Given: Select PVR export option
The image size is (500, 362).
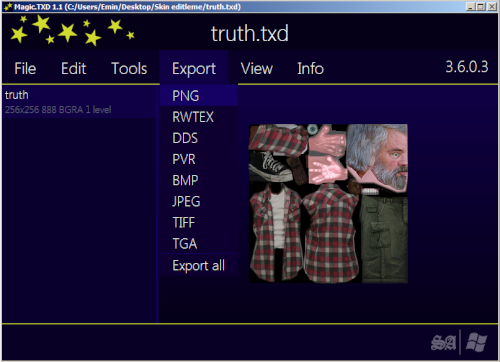Looking at the screenshot, I should click(199, 159).
